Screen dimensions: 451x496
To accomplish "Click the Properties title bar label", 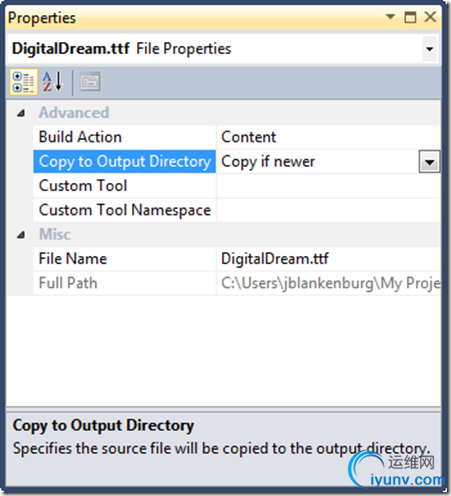I will point(42,18).
